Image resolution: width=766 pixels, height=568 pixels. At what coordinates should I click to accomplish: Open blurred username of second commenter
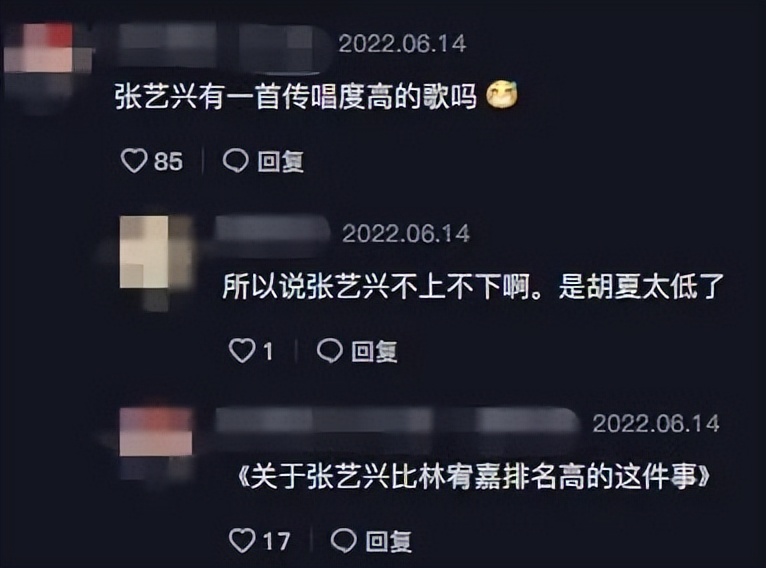[x=273, y=231]
